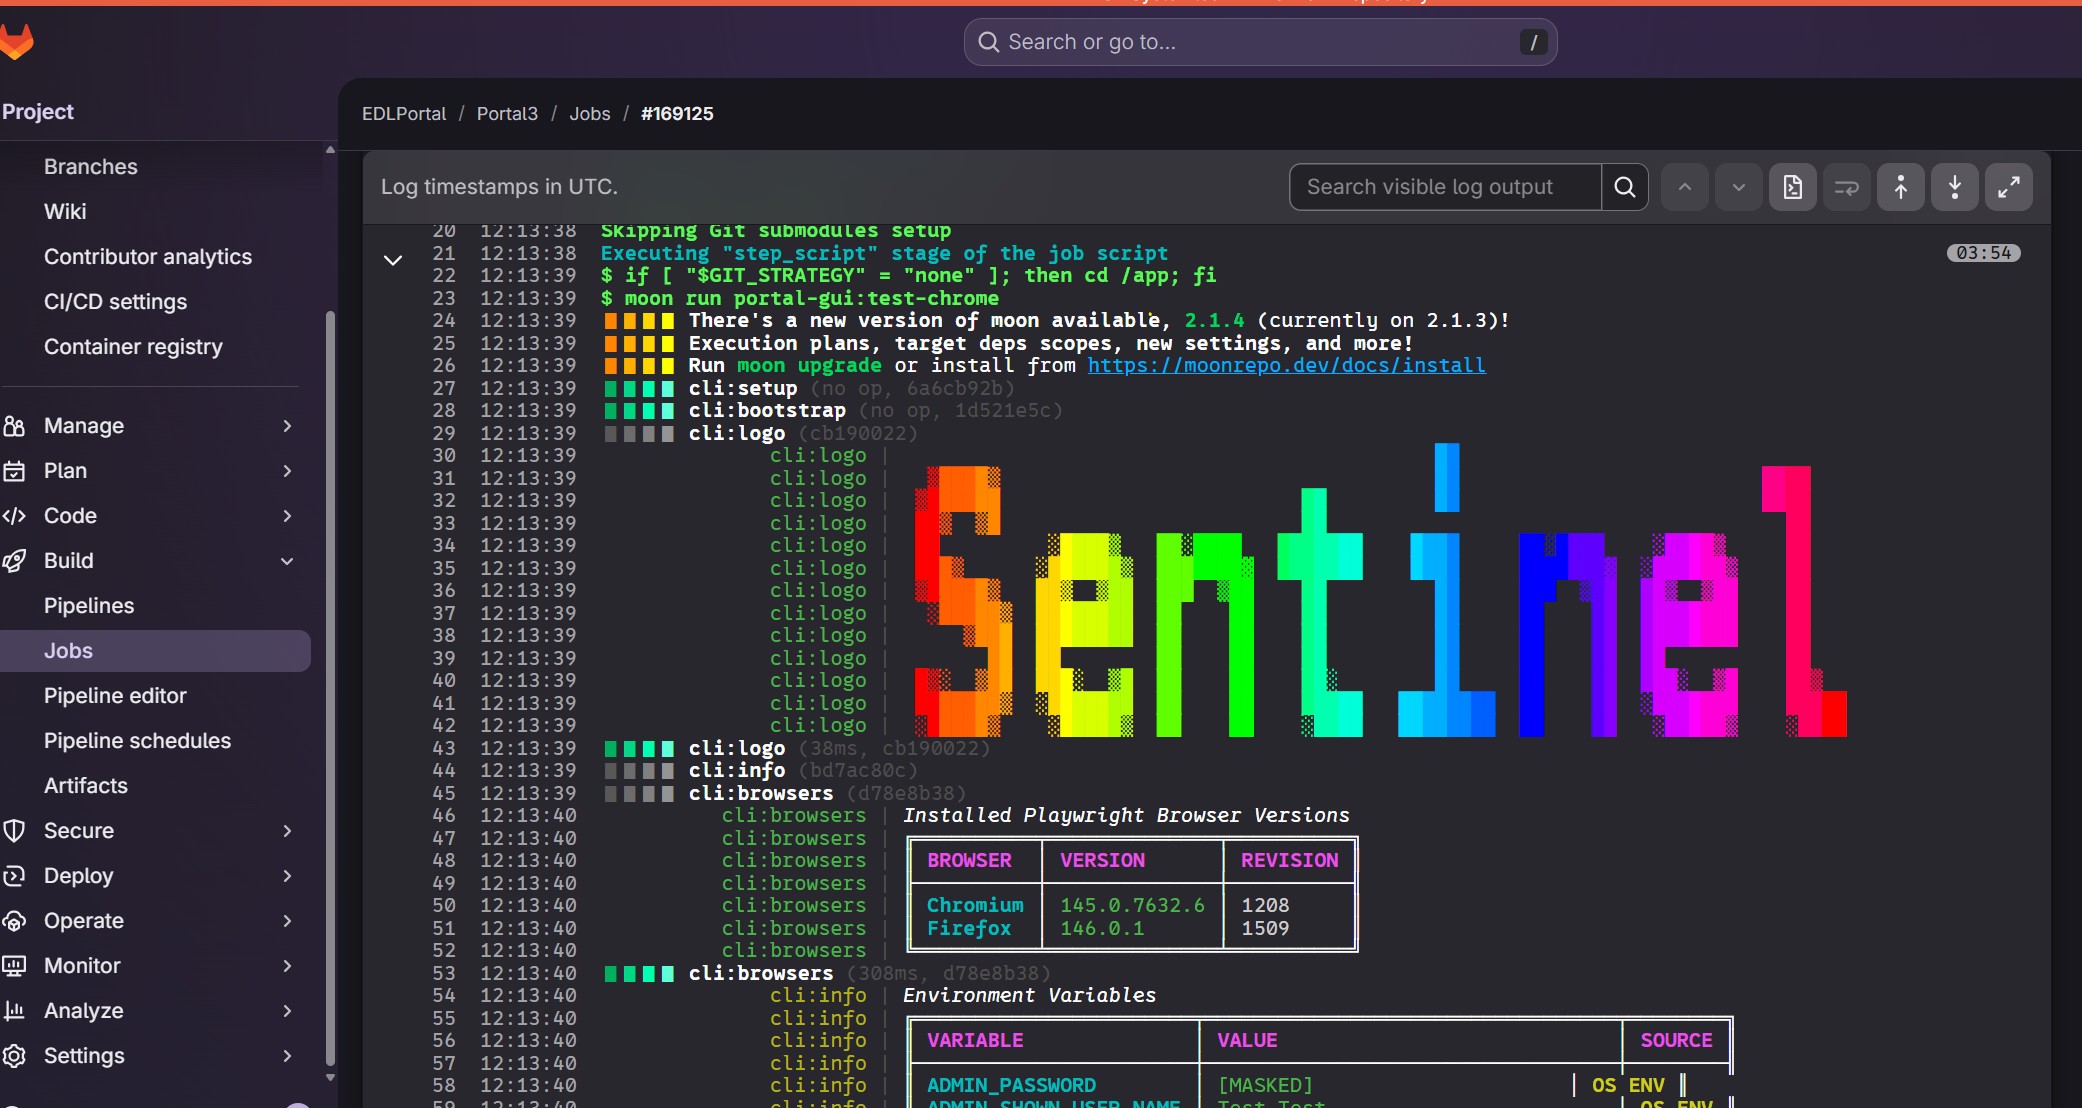Click the Deploy sidebar icon
The width and height of the screenshot is (2082, 1108).
[x=14, y=876]
